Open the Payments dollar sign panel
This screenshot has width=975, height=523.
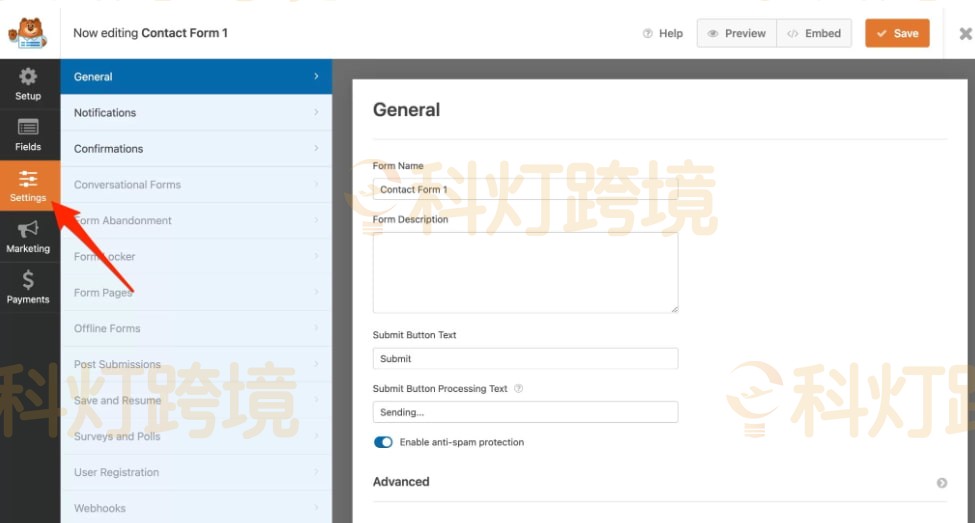pyautogui.click(x=28, y=287)
